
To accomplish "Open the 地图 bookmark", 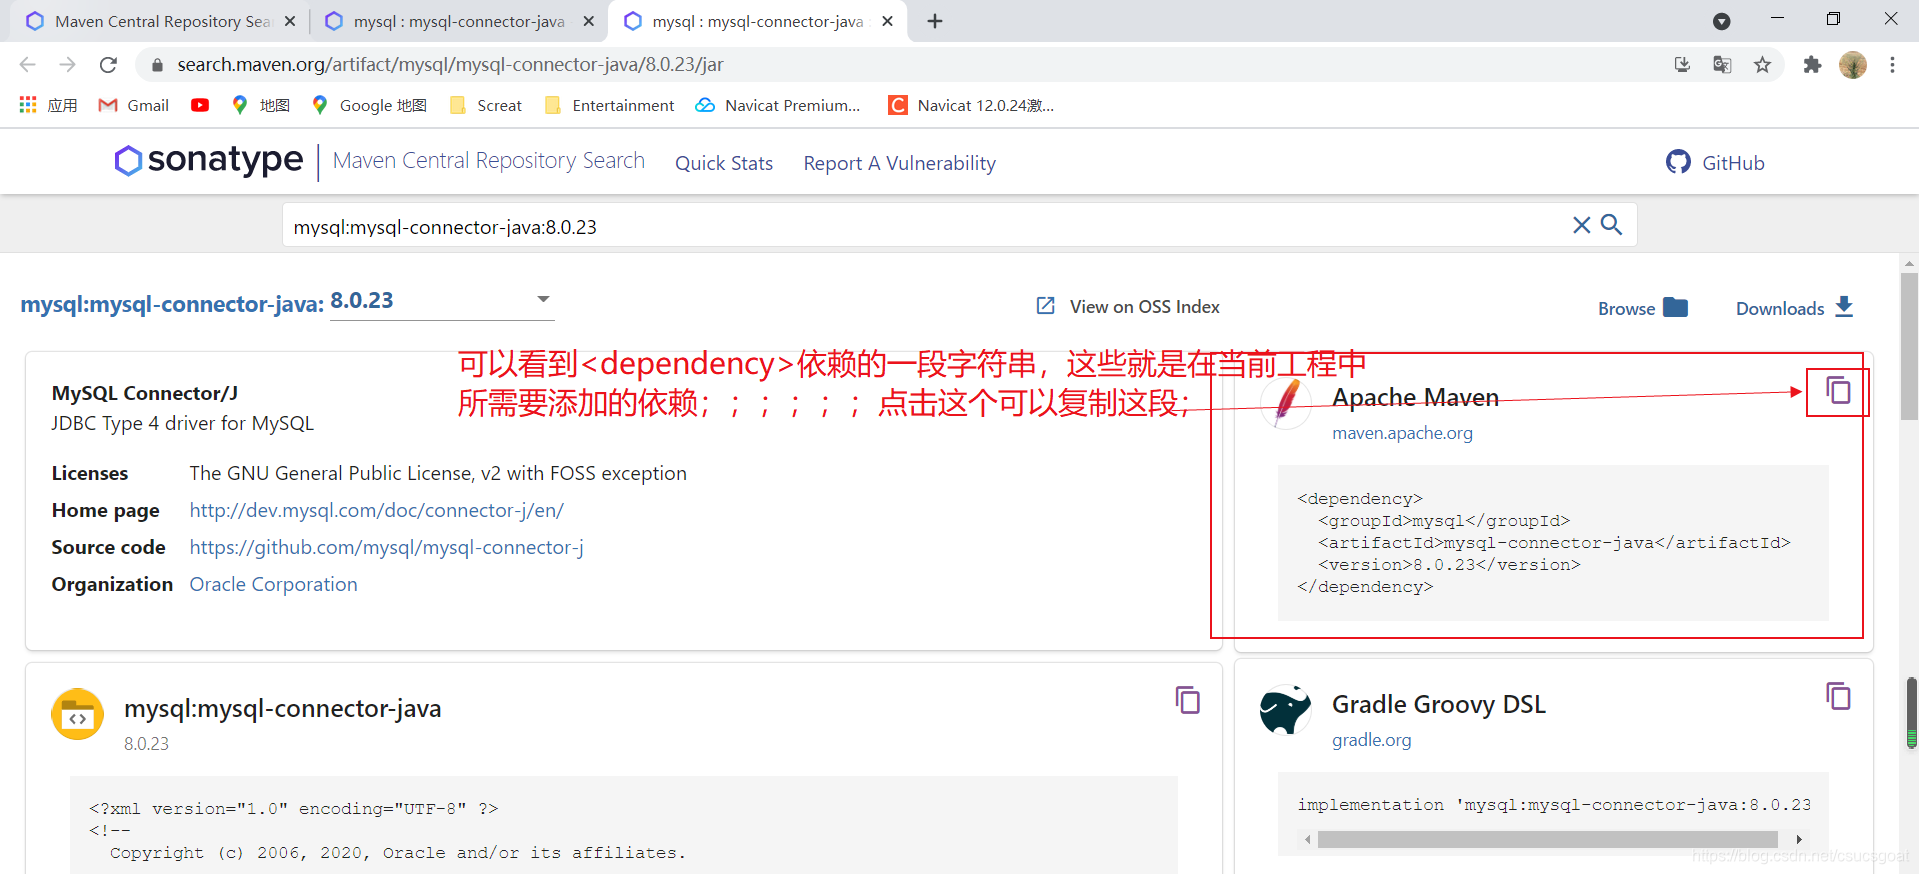I will coord(261,105).
